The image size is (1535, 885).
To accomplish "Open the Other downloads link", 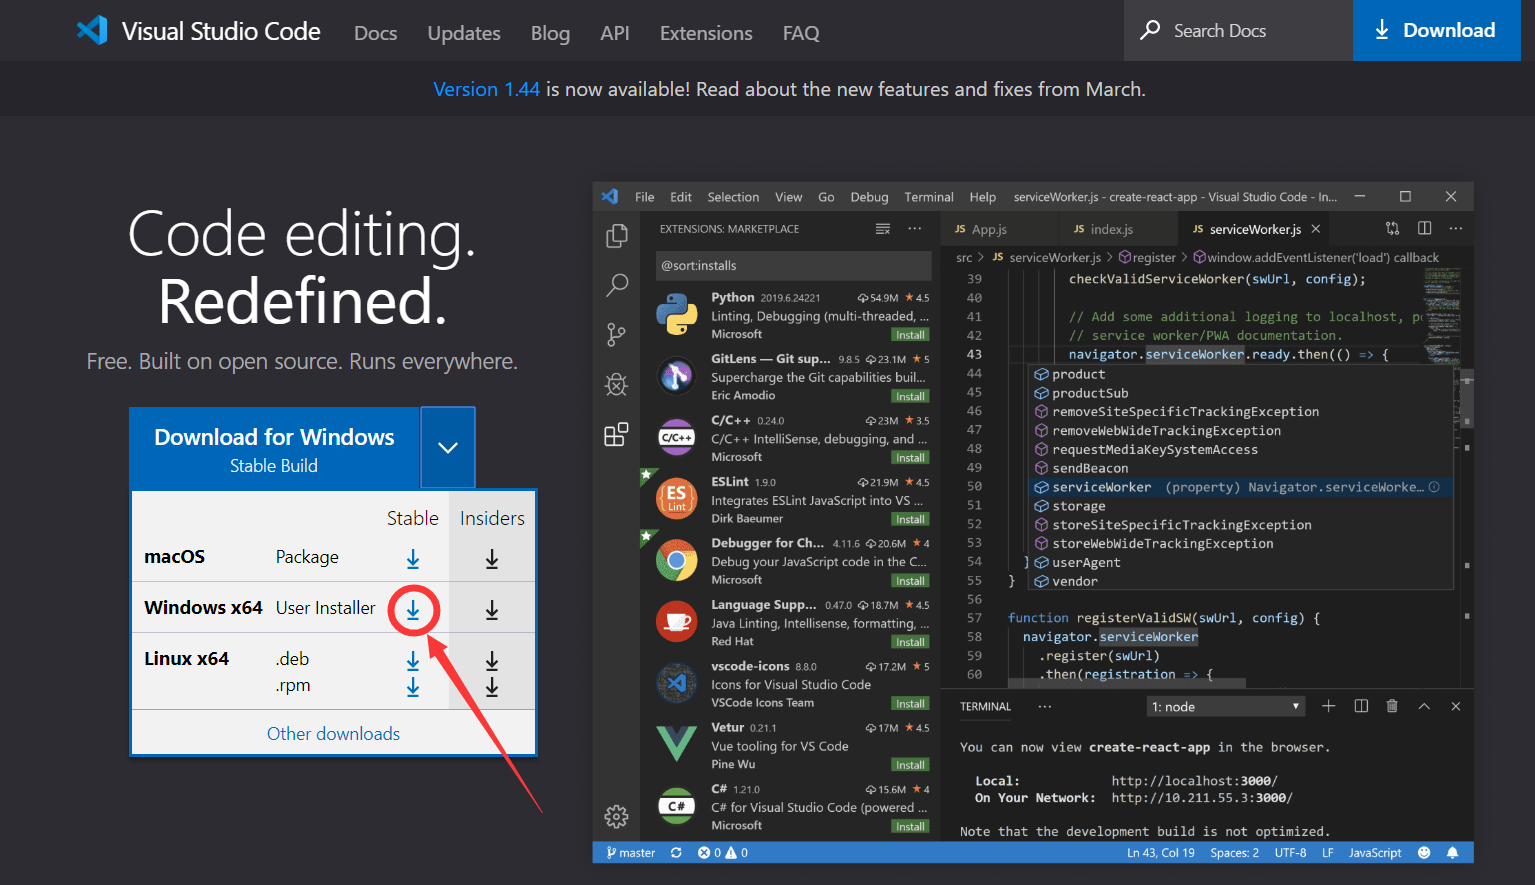I will (x=333, y=734).
